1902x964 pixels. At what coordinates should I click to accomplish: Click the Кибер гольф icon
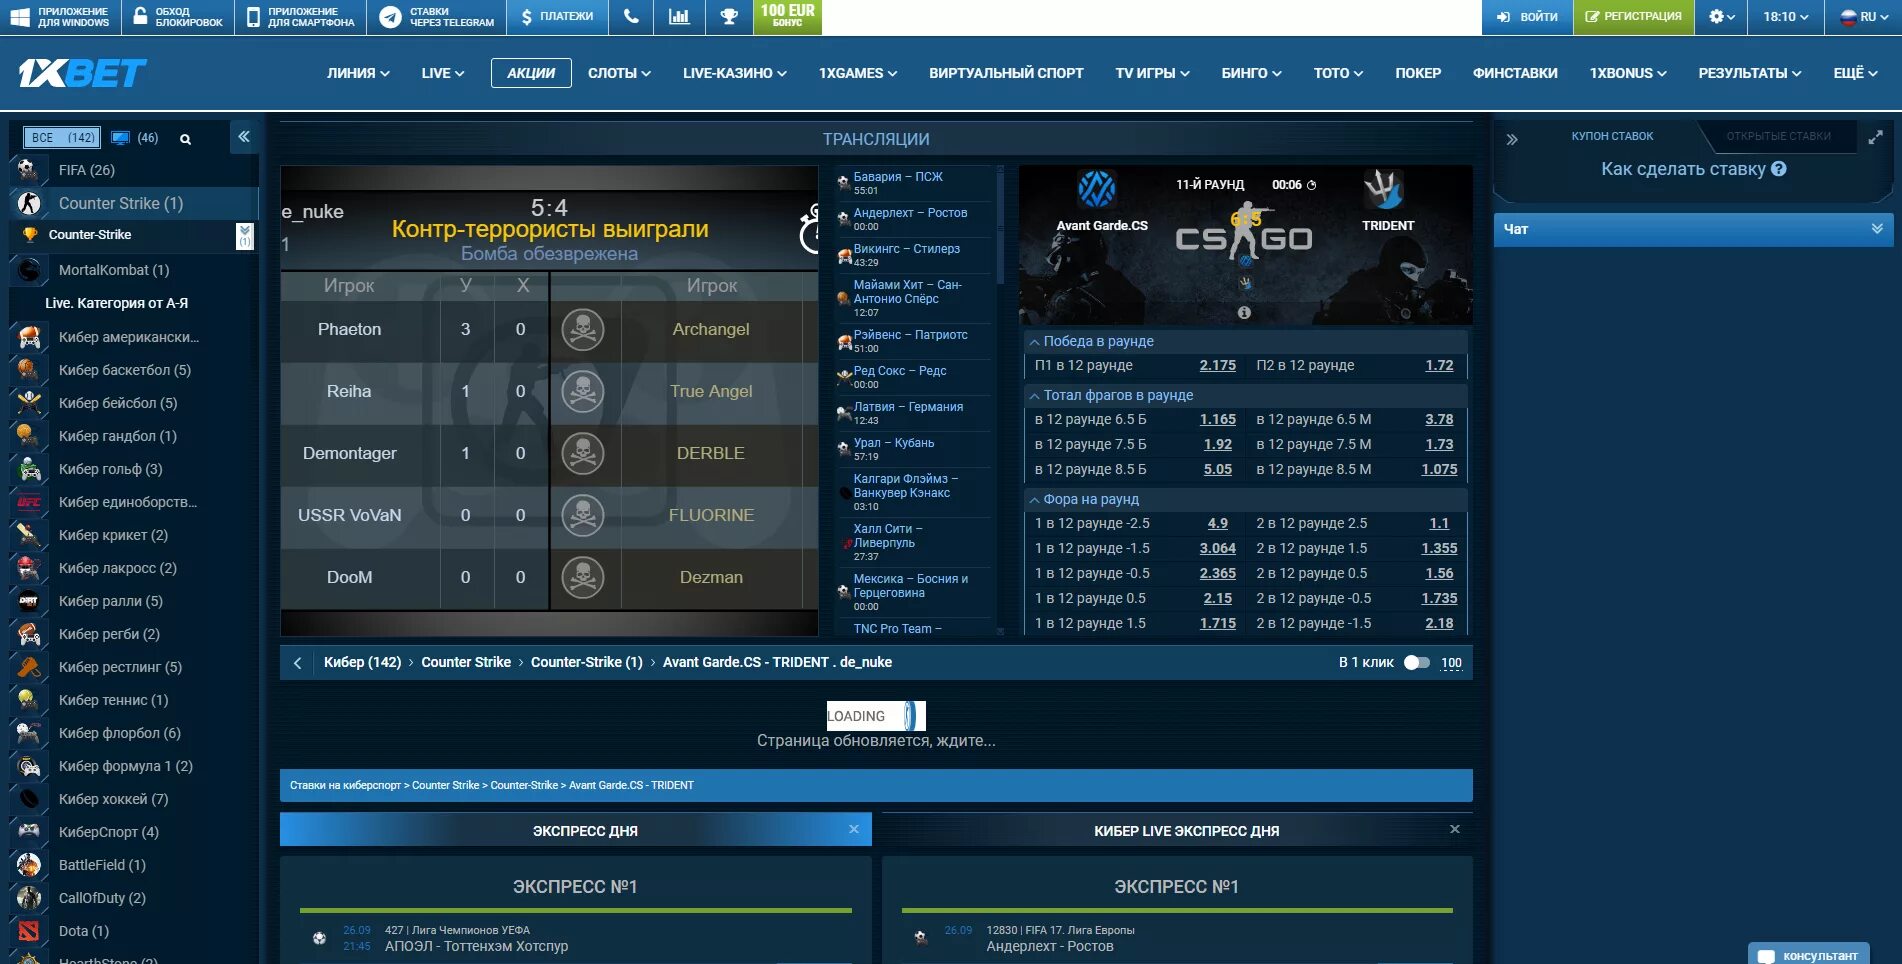point(29,469)
